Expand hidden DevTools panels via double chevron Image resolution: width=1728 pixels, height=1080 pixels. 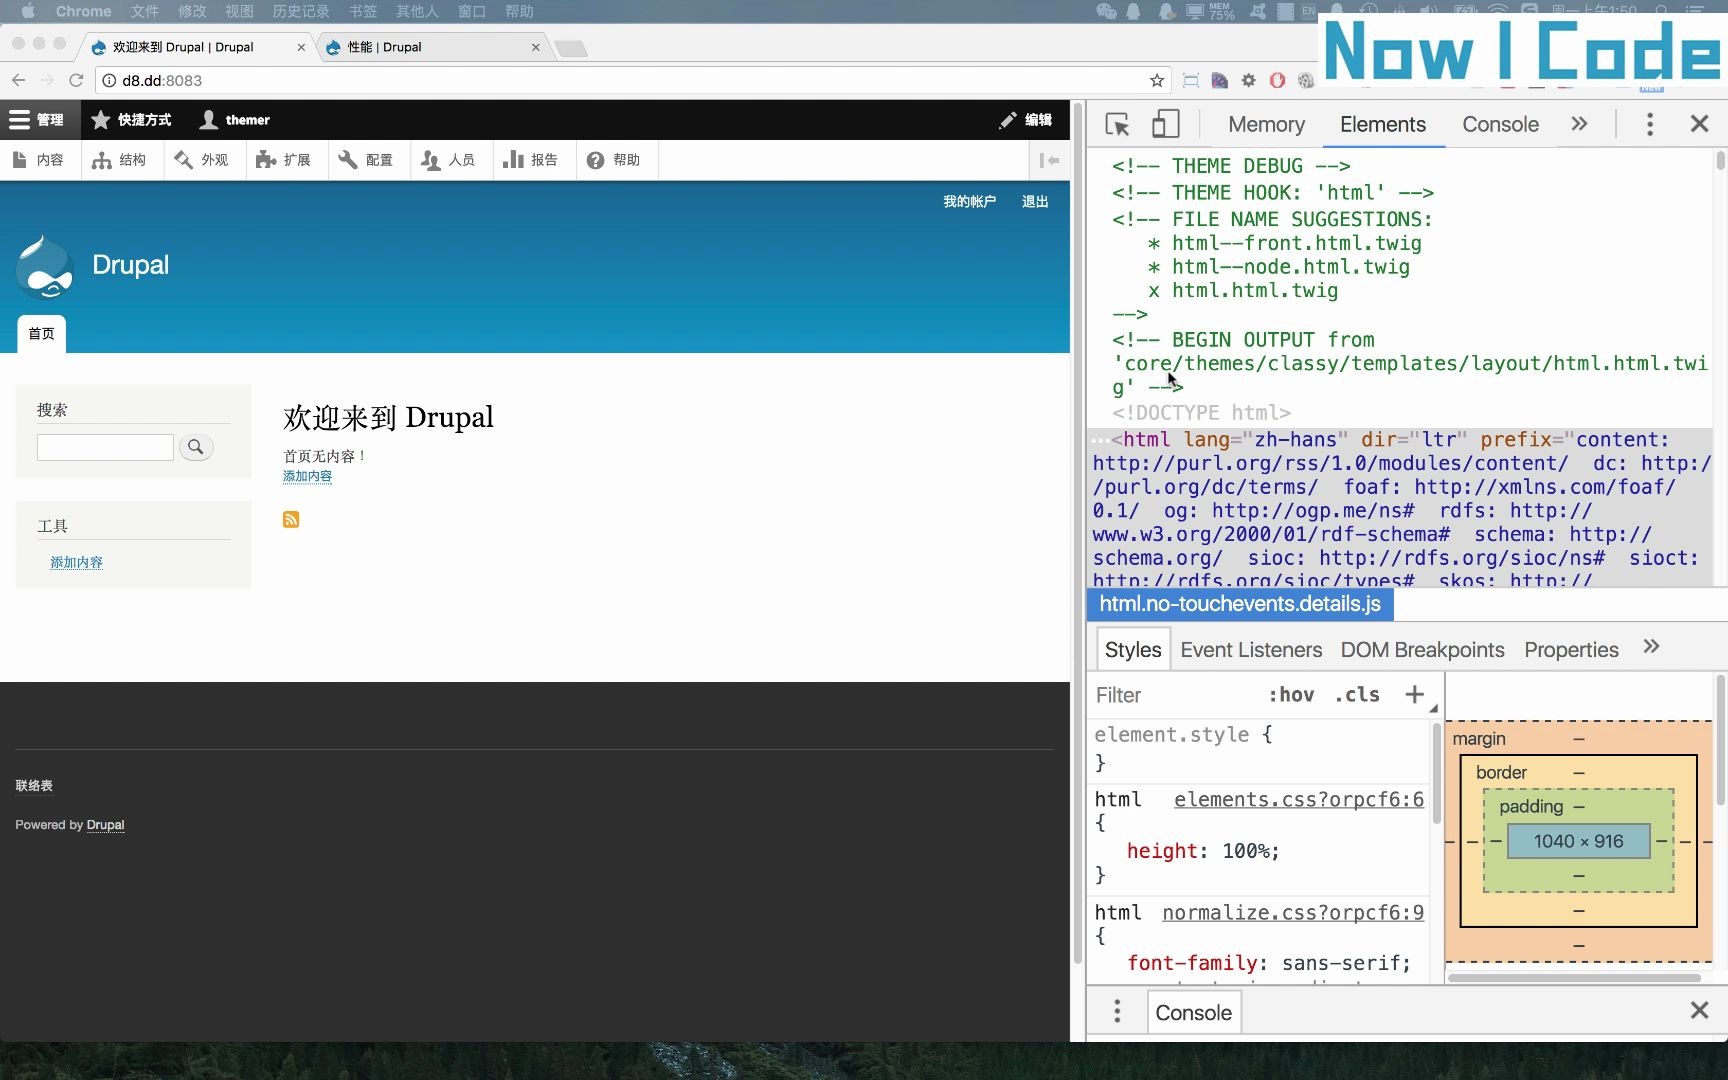(x=1580, y=123)
